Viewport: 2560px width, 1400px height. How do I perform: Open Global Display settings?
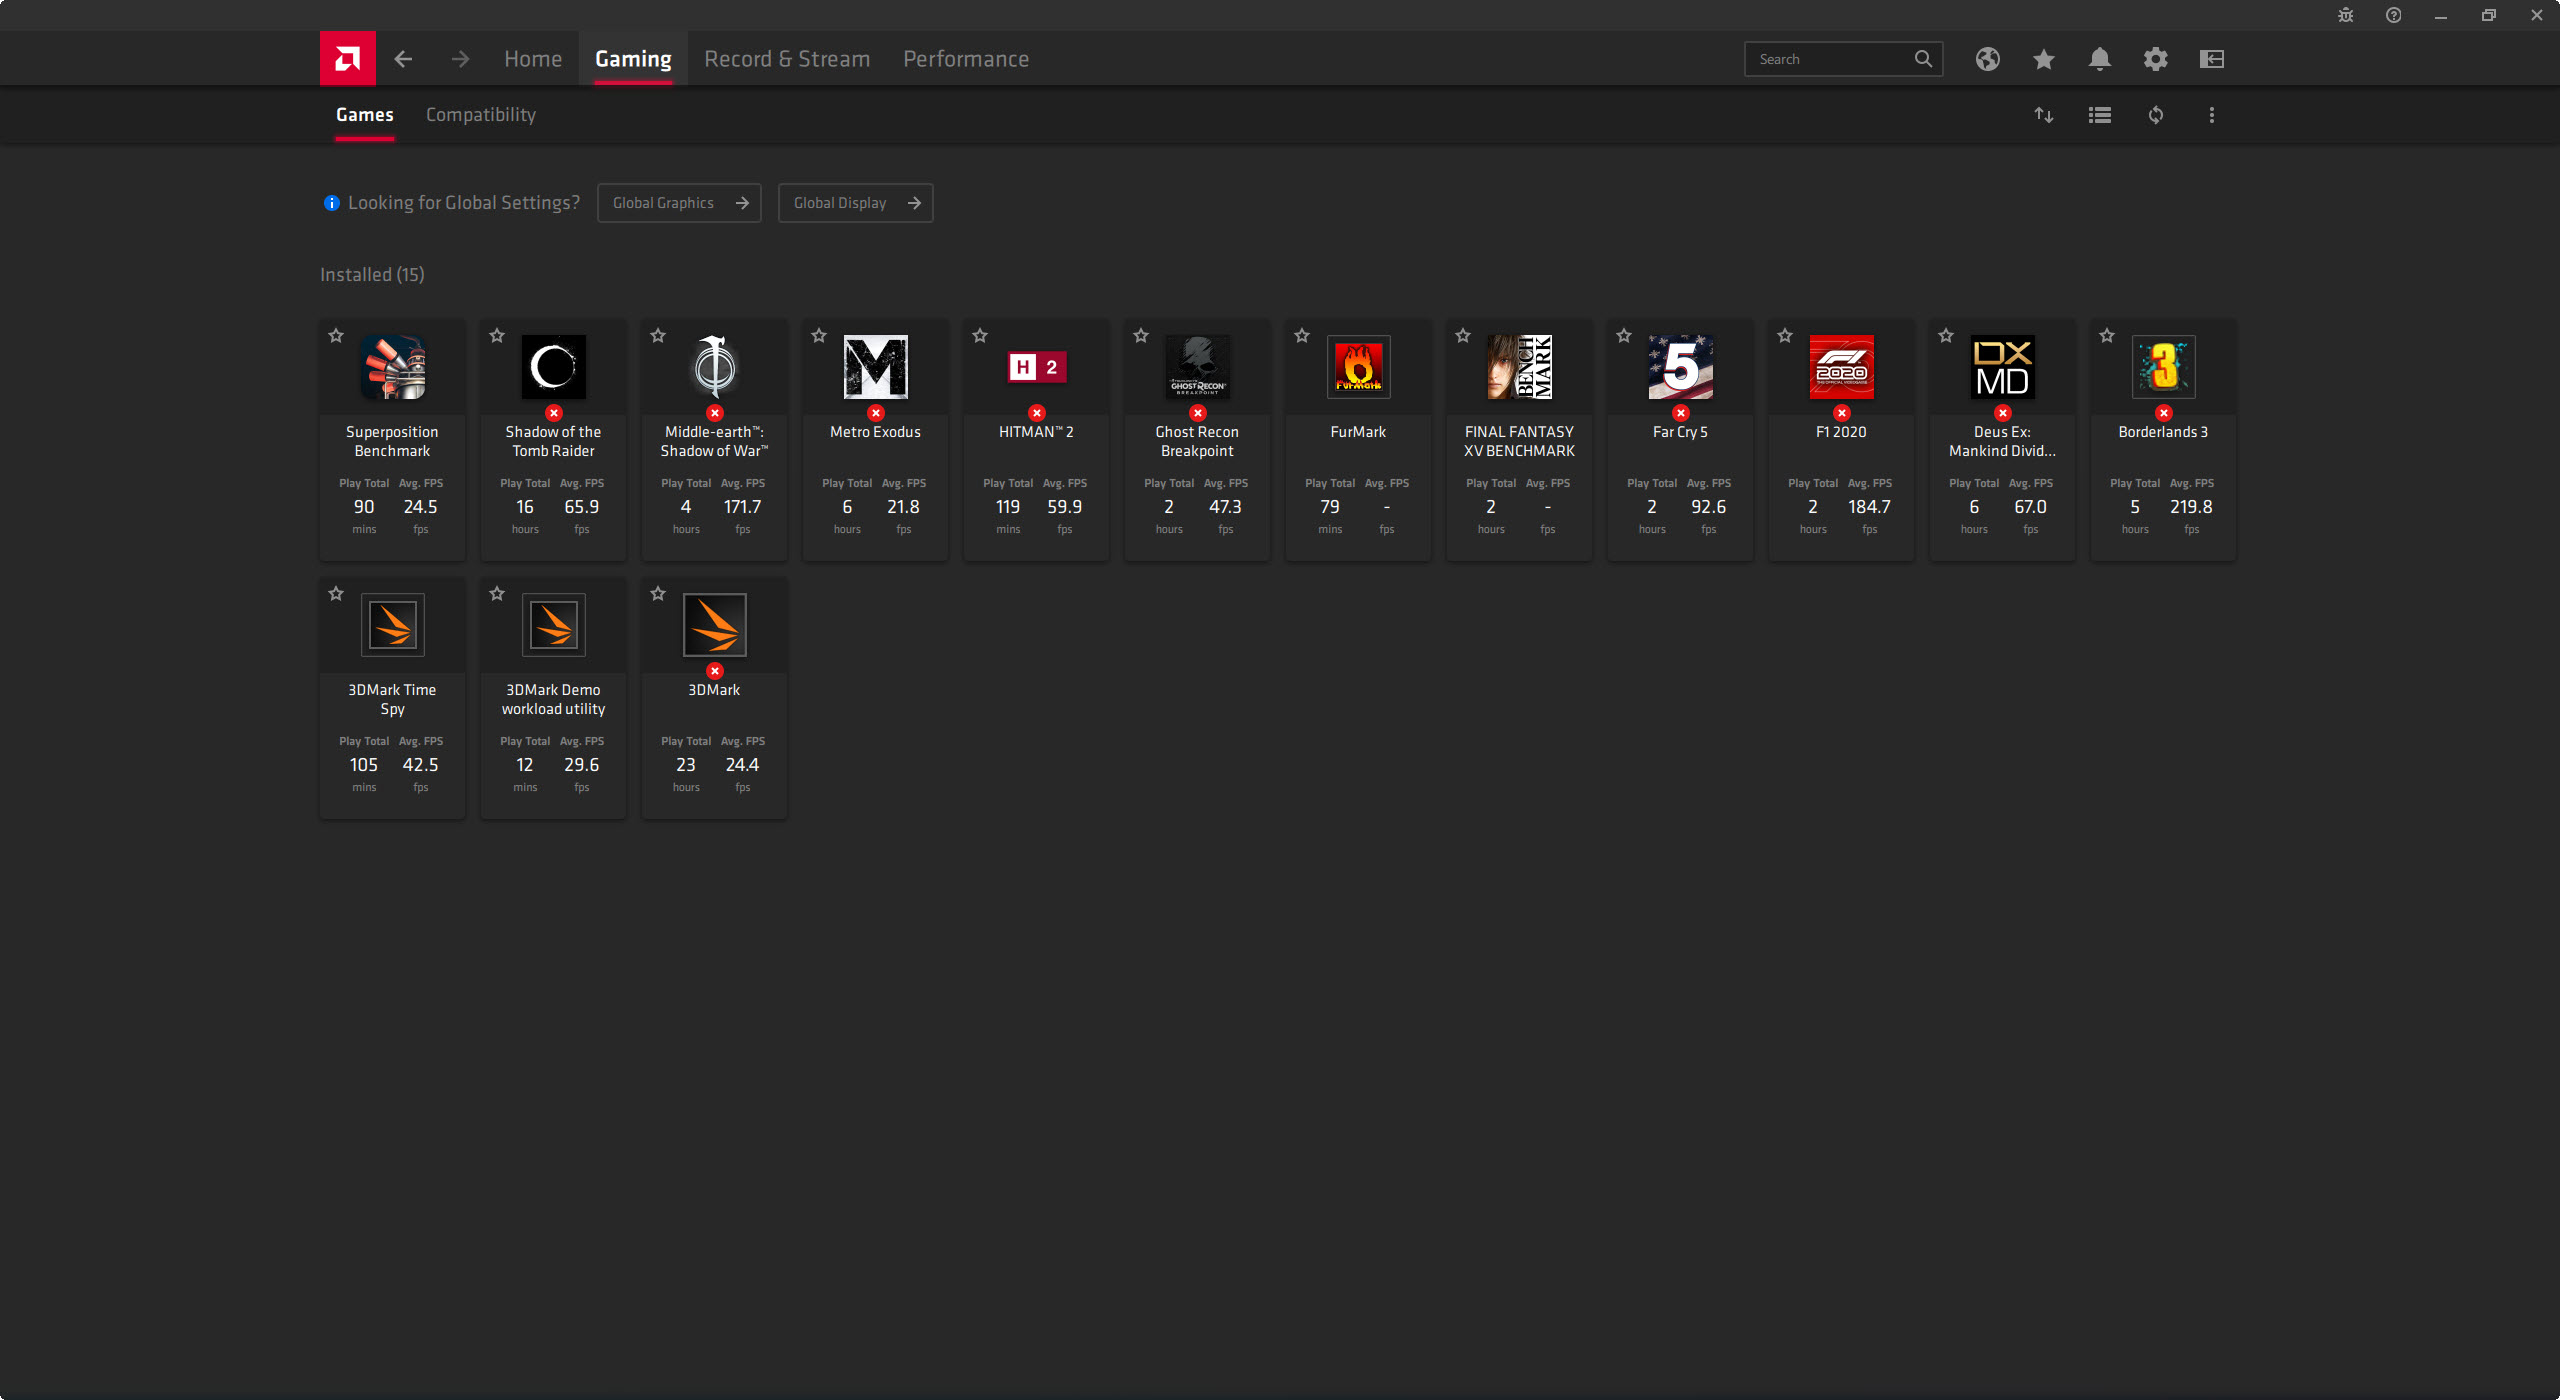[855, 203]
